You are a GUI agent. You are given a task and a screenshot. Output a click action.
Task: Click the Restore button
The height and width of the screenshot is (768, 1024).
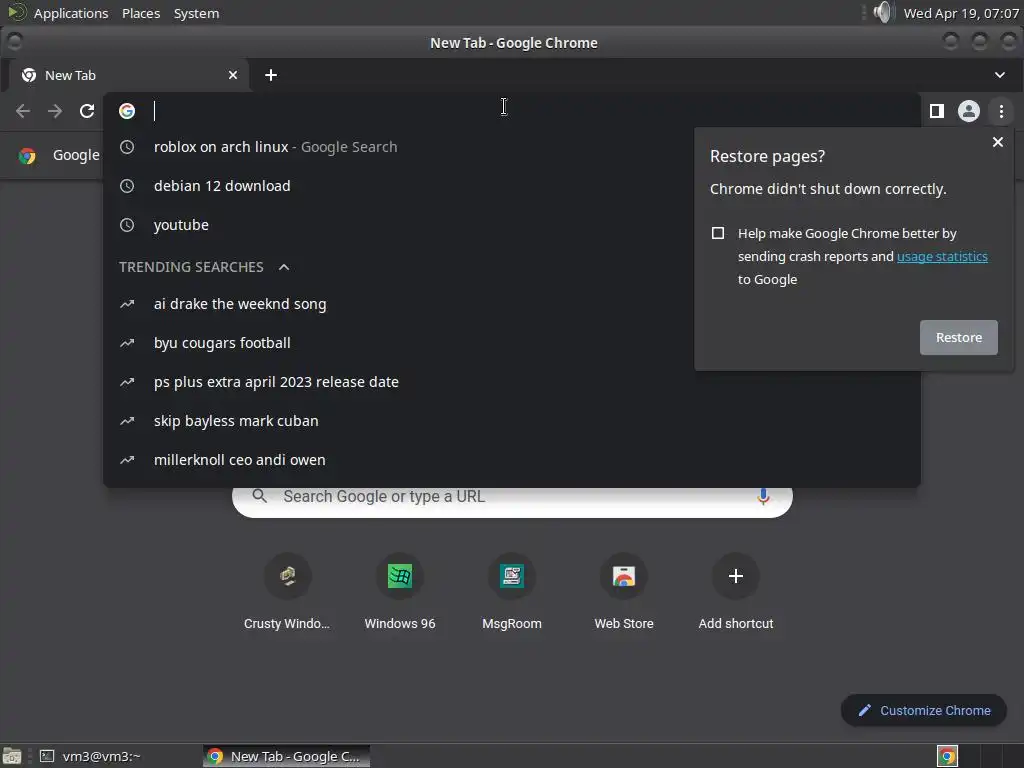pyautogui.click(x=958, y=338)
